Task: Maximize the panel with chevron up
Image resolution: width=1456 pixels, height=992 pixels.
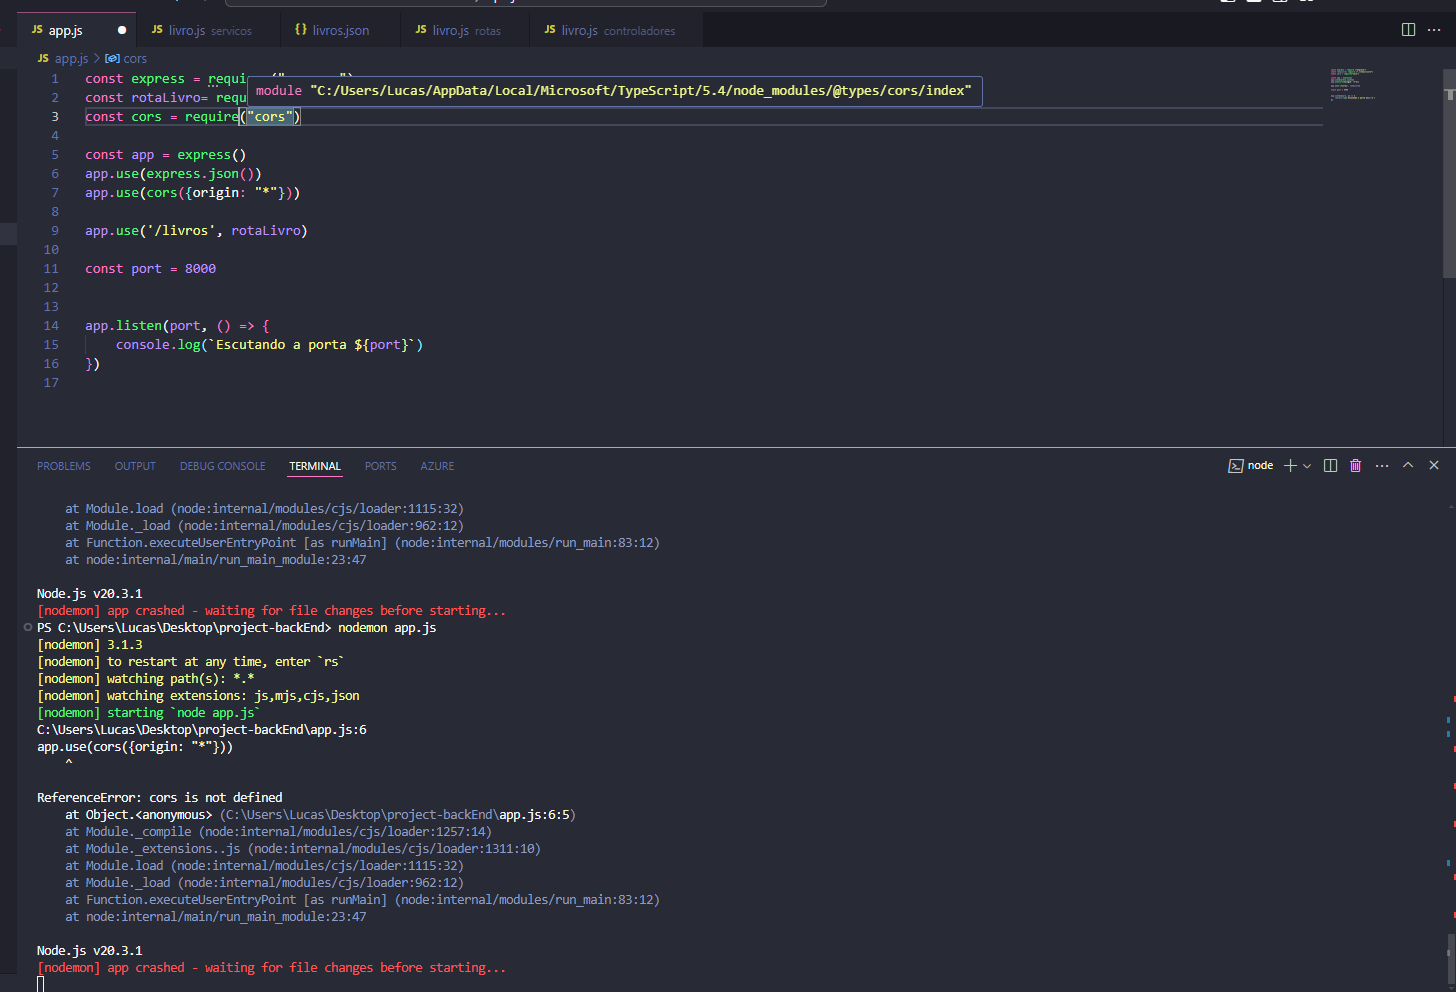Action: coord(1408,466)
